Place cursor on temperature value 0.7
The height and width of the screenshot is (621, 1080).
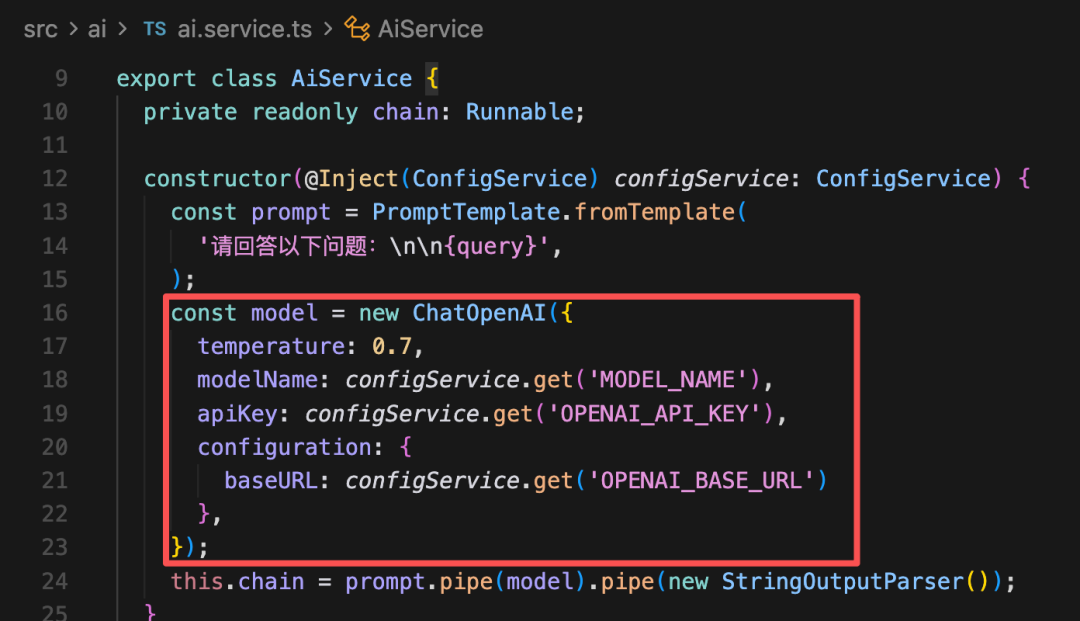[x=392, y=346]
